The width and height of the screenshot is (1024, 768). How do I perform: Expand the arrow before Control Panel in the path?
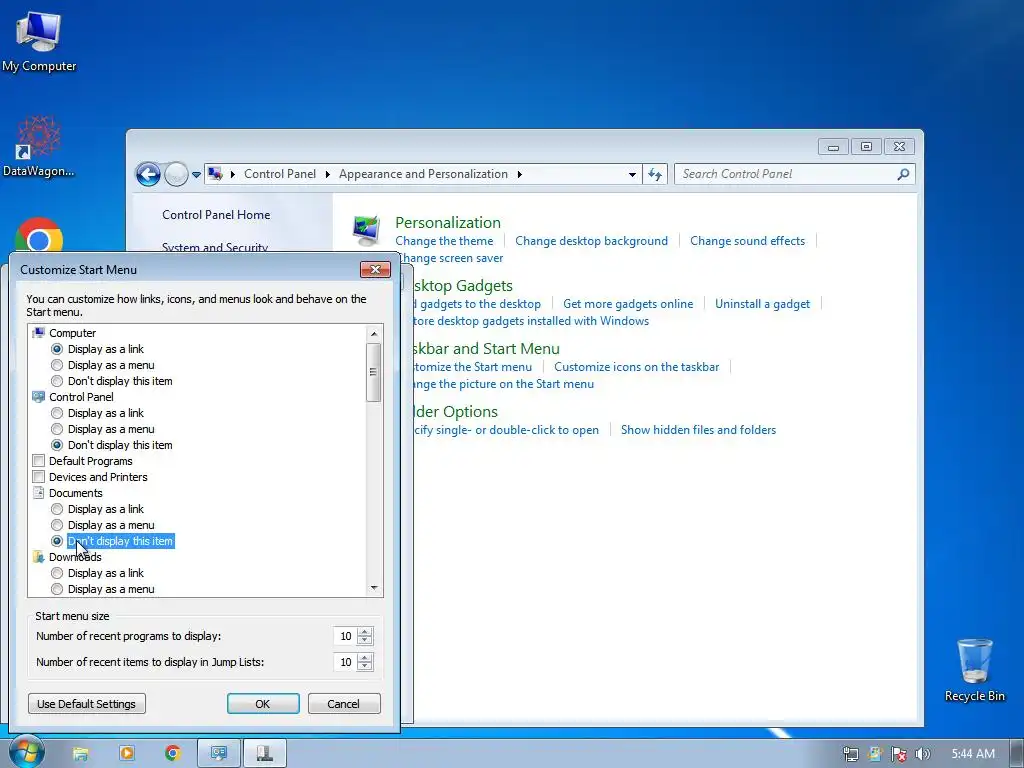click(x=232, y=174)
